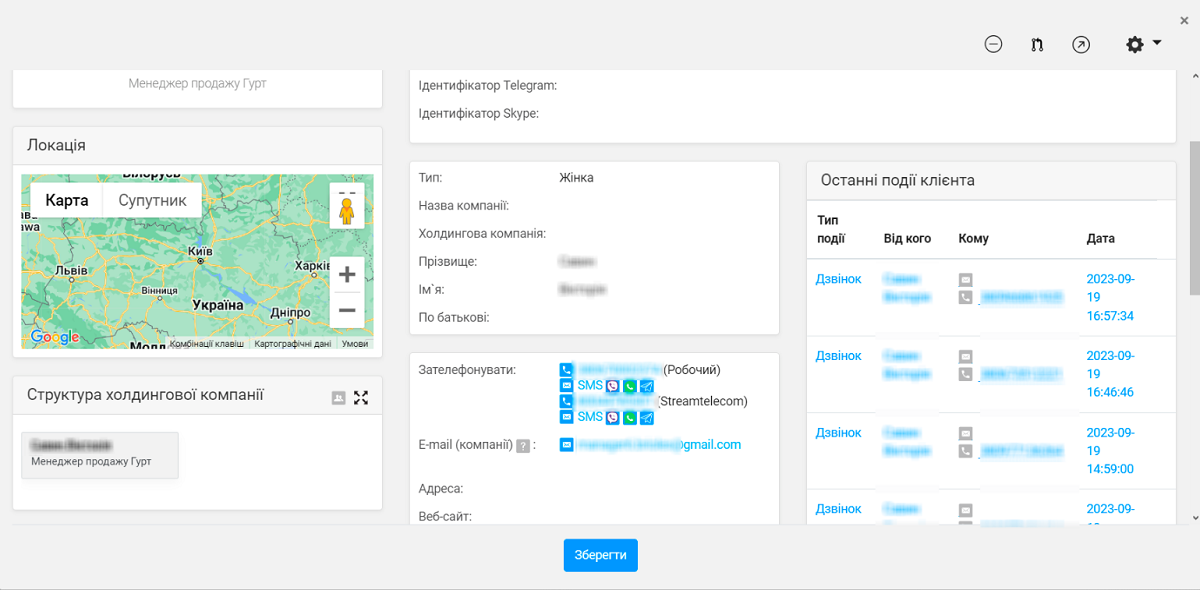This screenshot has height=590, width=1200.
Task: Select the Менеджер продажу Гурт structure card
Action: click(x=100, y=455)
